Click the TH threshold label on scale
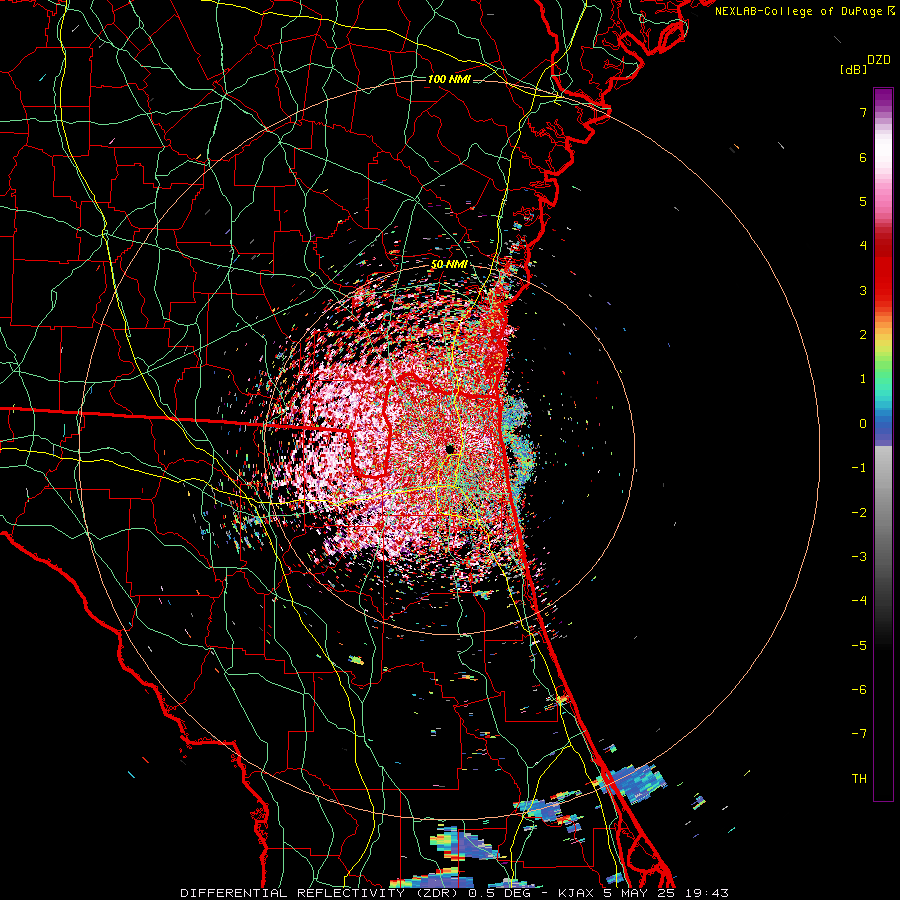This screenshot has height=900, width=900. coord(859,779)
